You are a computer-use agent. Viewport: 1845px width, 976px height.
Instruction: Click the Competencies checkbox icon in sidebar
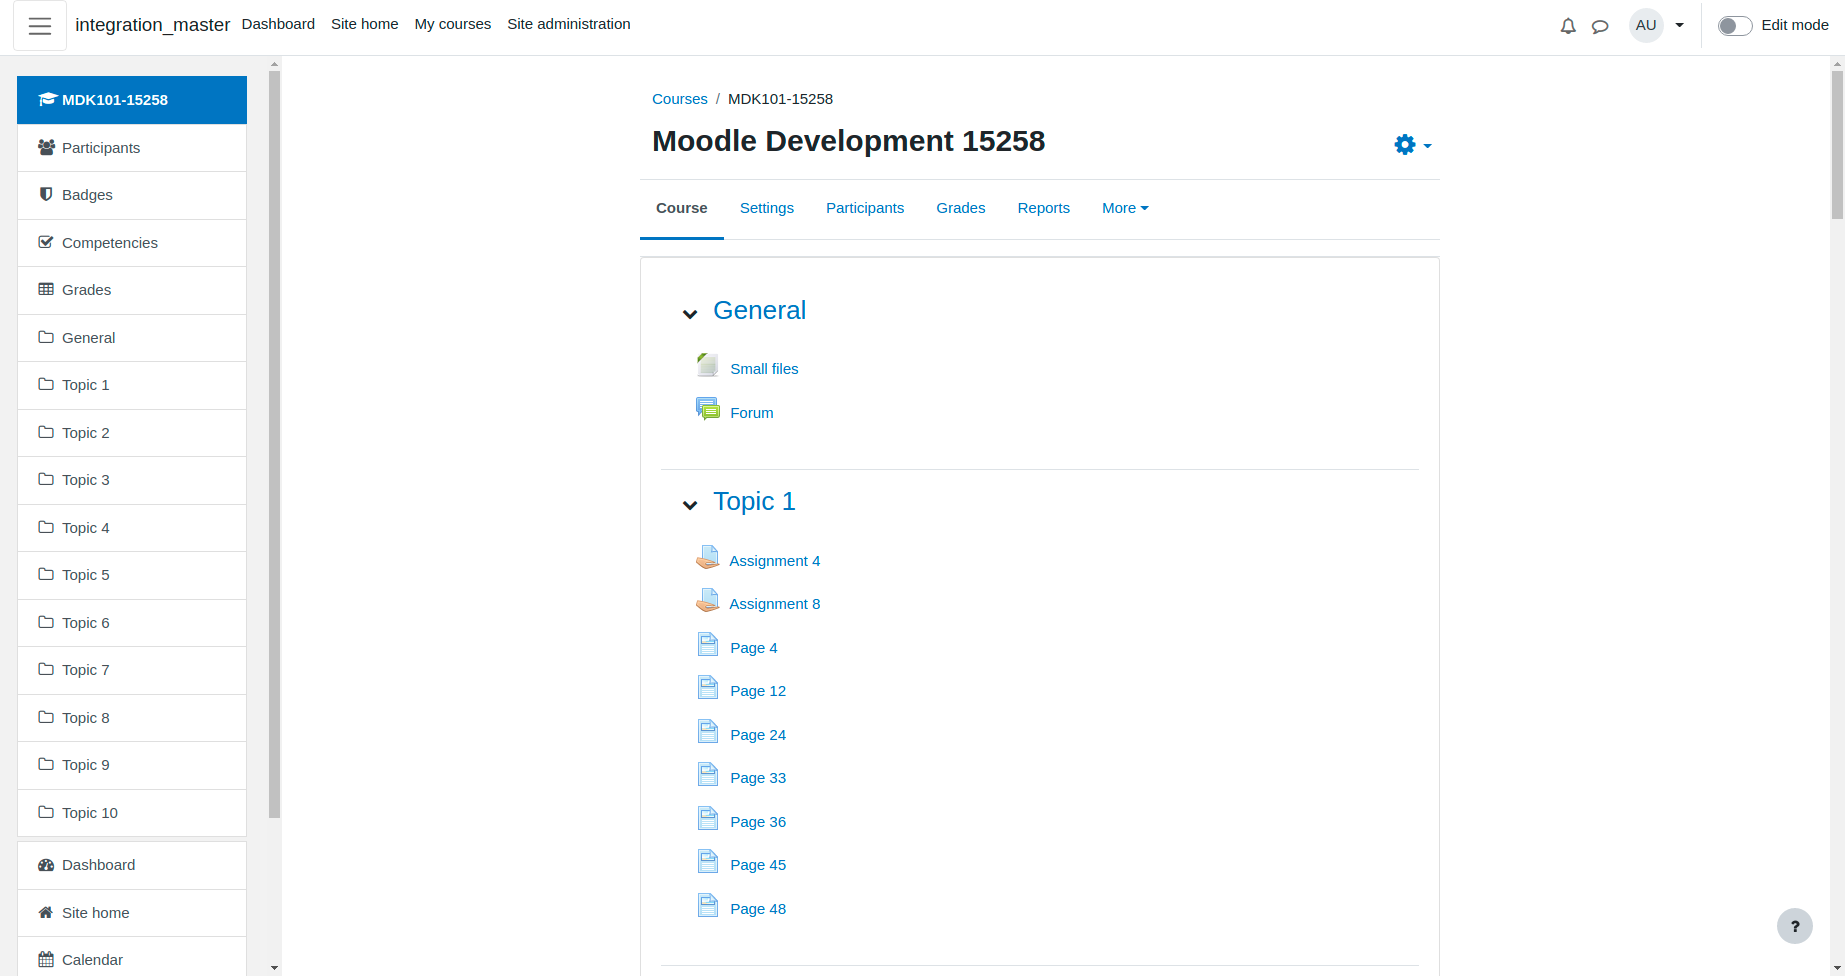point(46,242)
